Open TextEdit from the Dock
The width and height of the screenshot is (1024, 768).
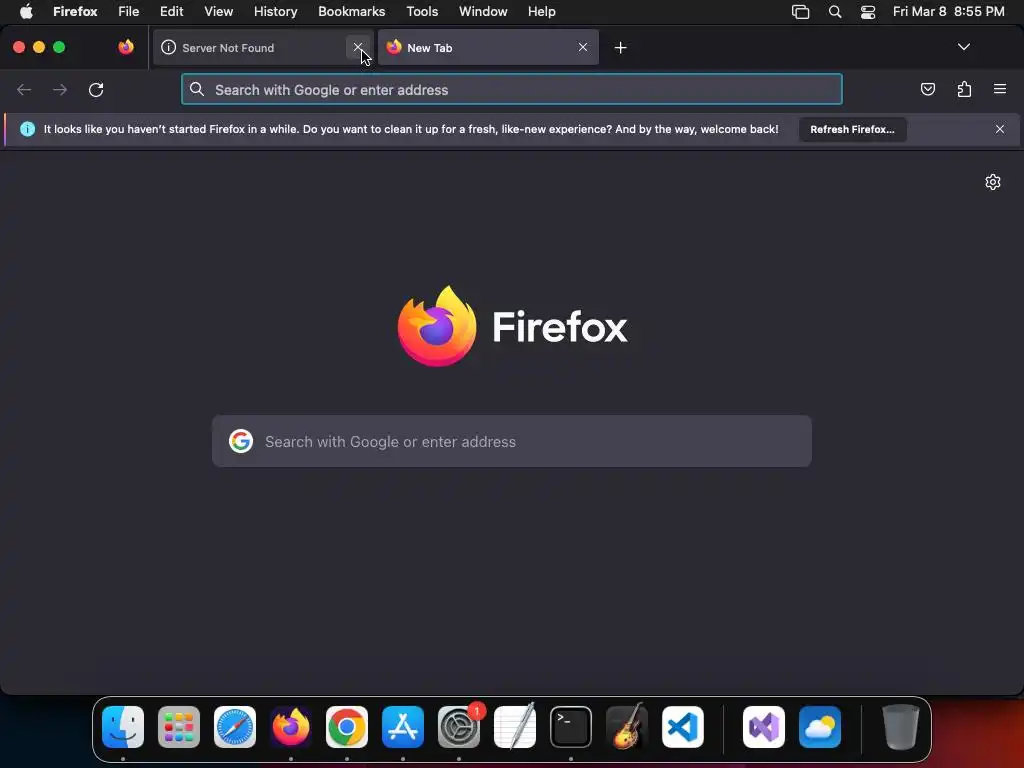[x=515, y=727]
